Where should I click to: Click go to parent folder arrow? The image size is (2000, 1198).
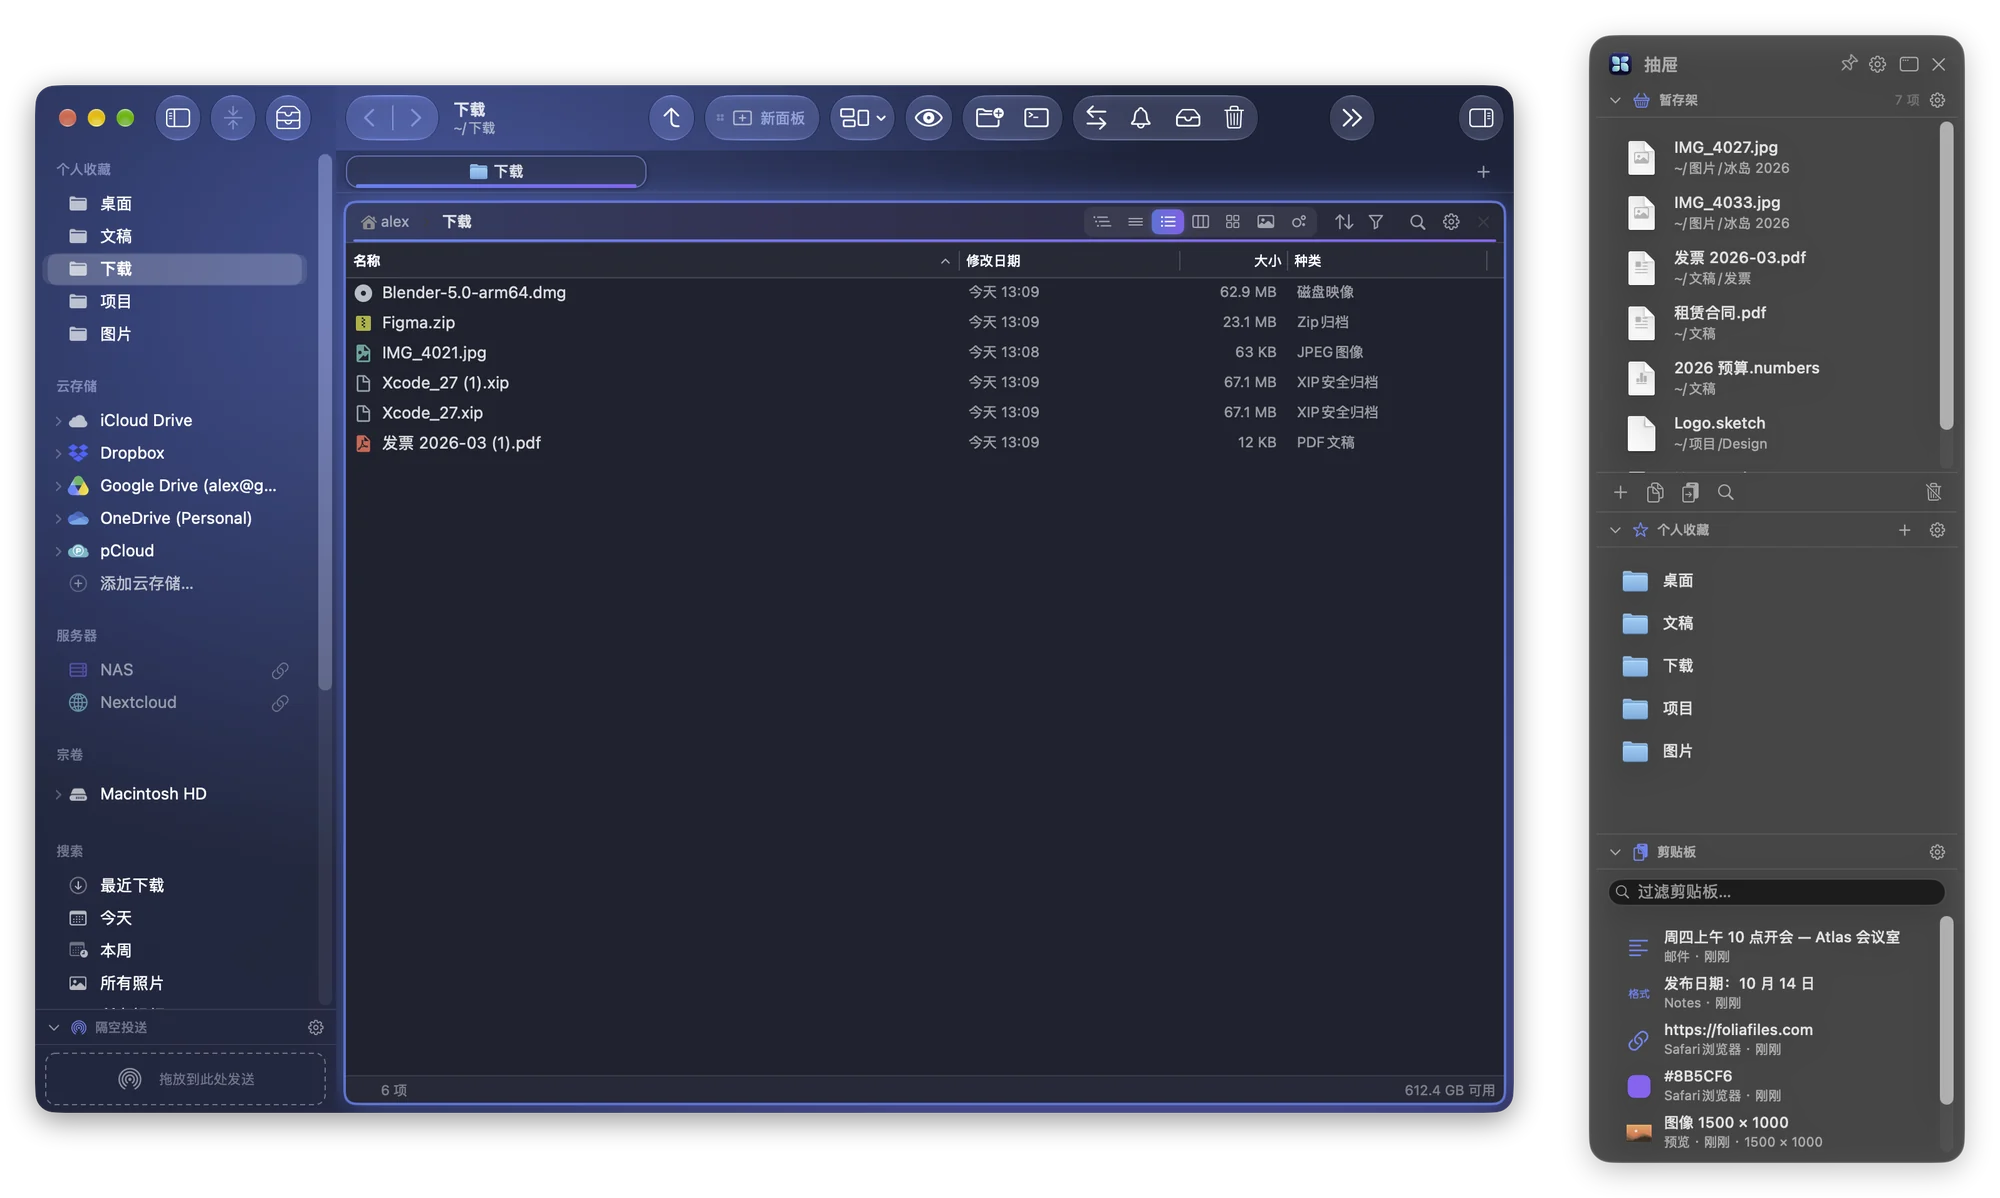pyautogui.click(x=672, y=118)
